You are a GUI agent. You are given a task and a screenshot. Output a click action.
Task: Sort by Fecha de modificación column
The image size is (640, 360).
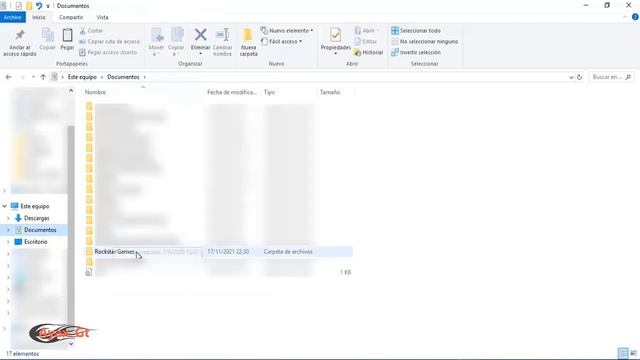[x=232, y=92]
